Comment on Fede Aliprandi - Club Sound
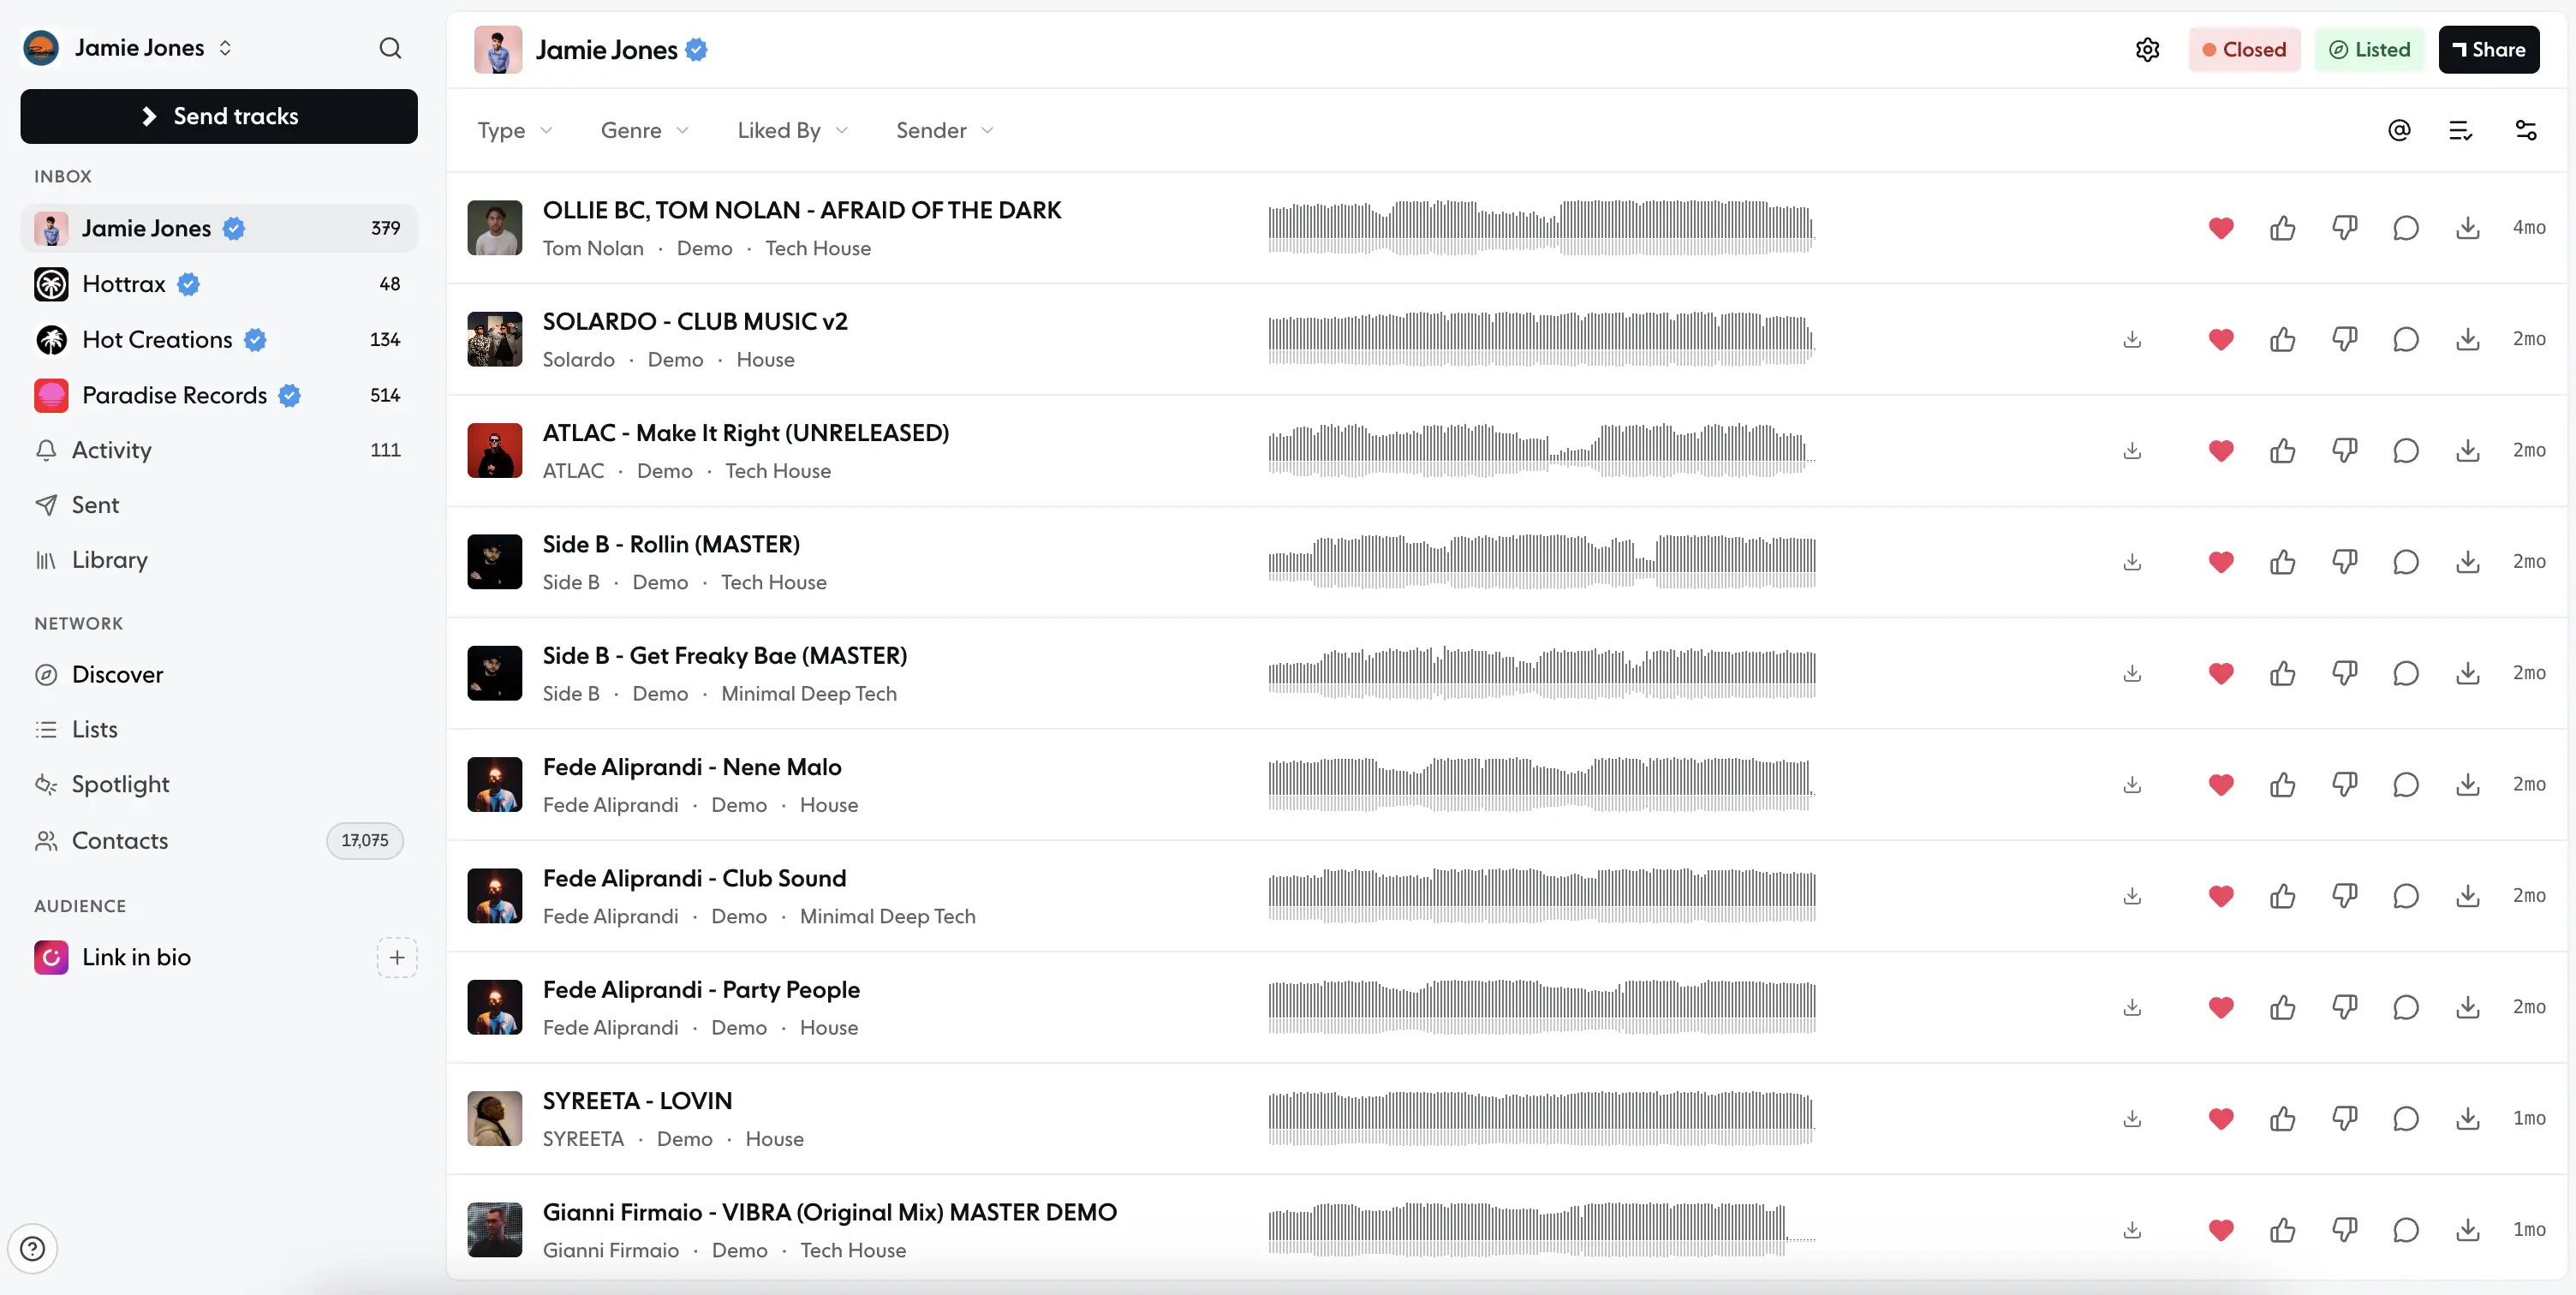The width and height of the screenshot is (2576, 1295). (2406, 896)
